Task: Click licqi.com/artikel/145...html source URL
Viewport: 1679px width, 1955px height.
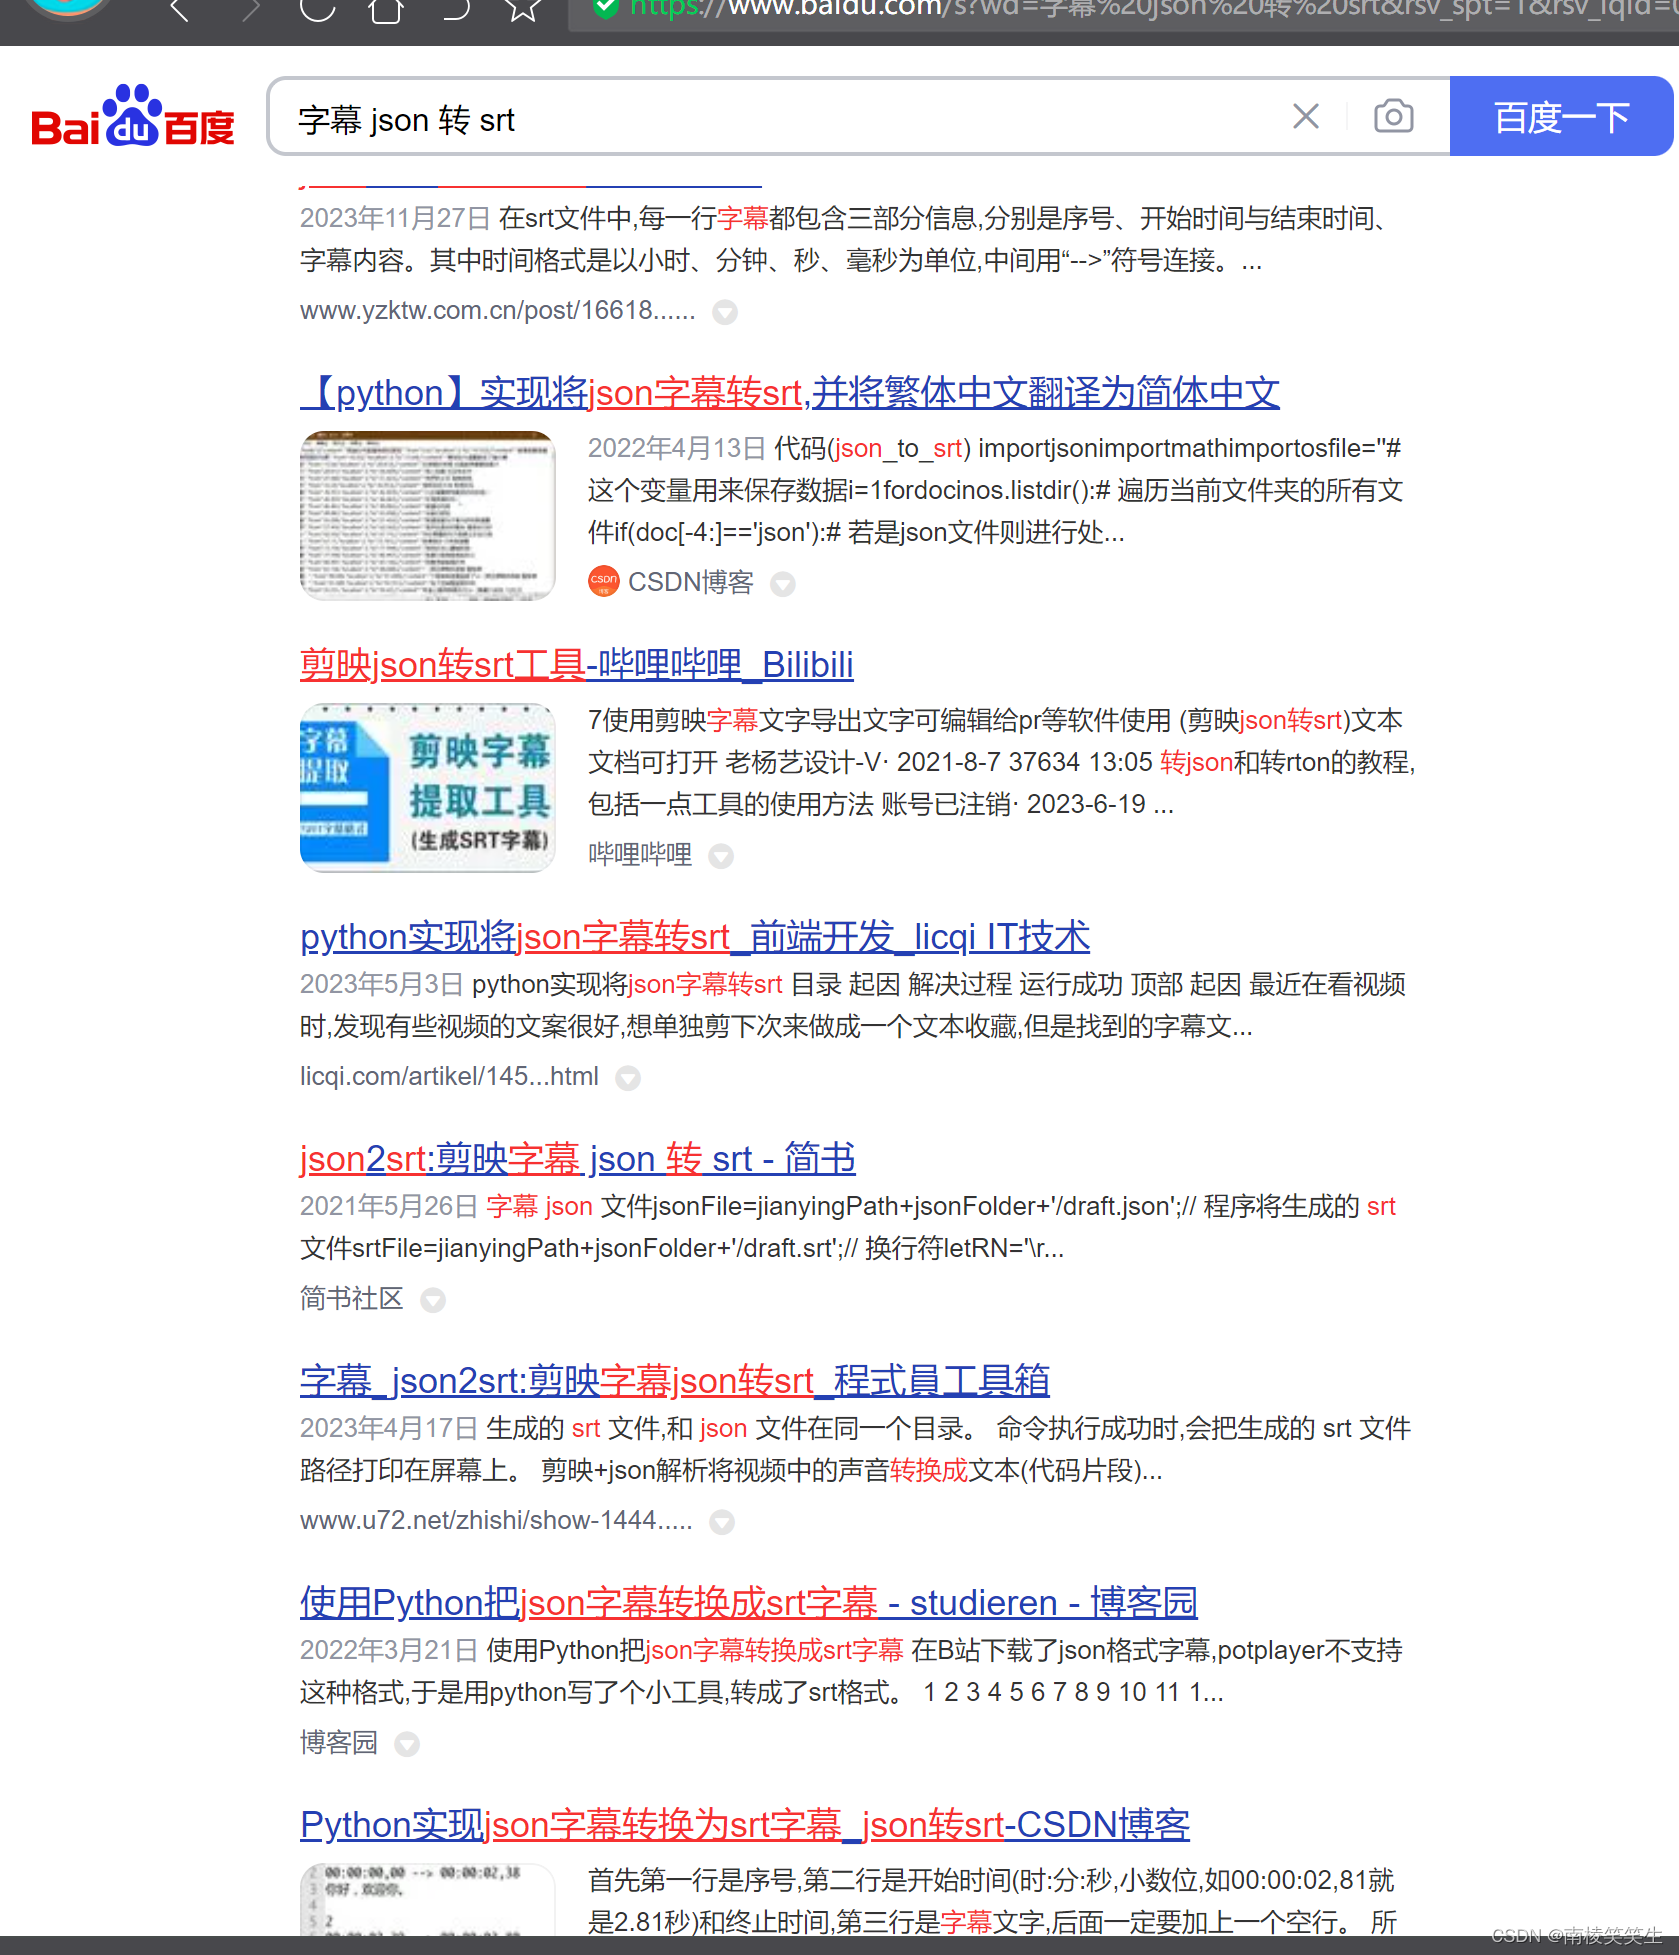Action: (449, 1077)
